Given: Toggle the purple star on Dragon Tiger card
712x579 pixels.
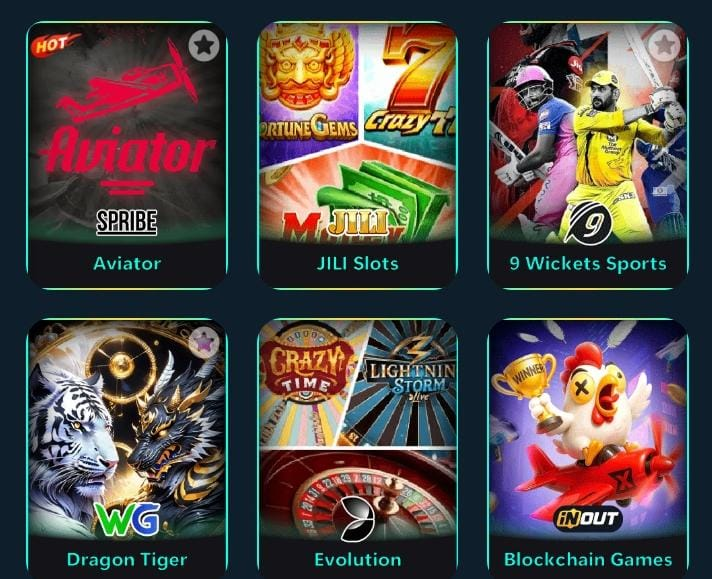Looking at the screenshot, I should 204,341.
